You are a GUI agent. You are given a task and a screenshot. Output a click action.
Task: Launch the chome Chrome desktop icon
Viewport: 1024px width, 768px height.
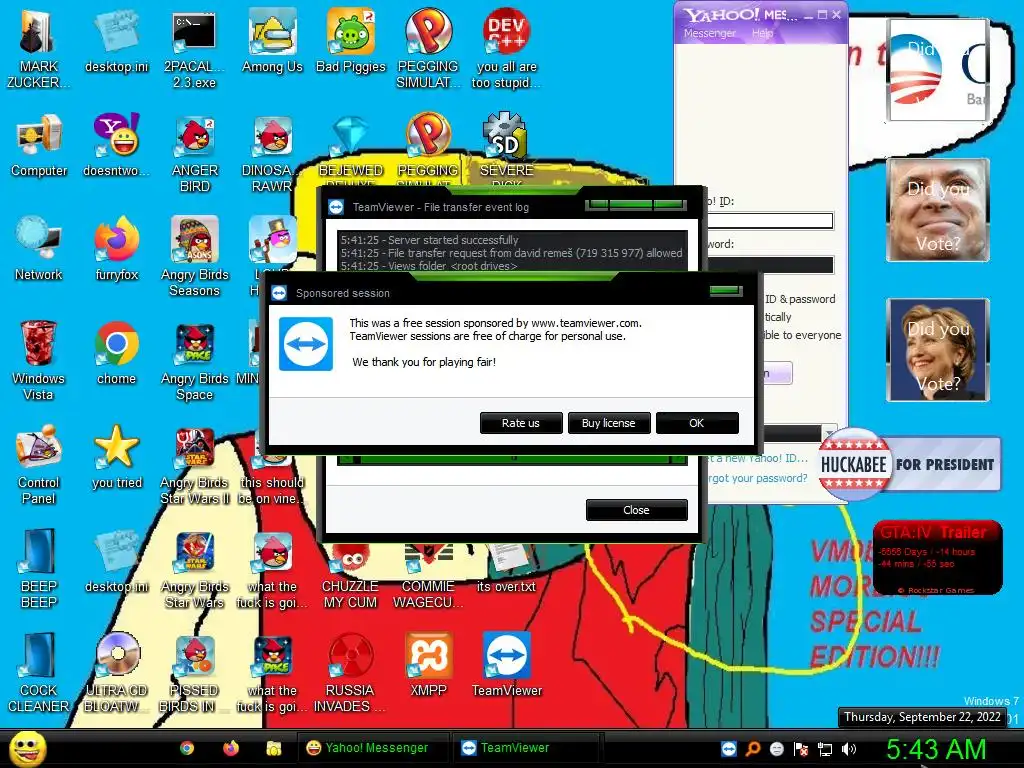tap(116, 353)
